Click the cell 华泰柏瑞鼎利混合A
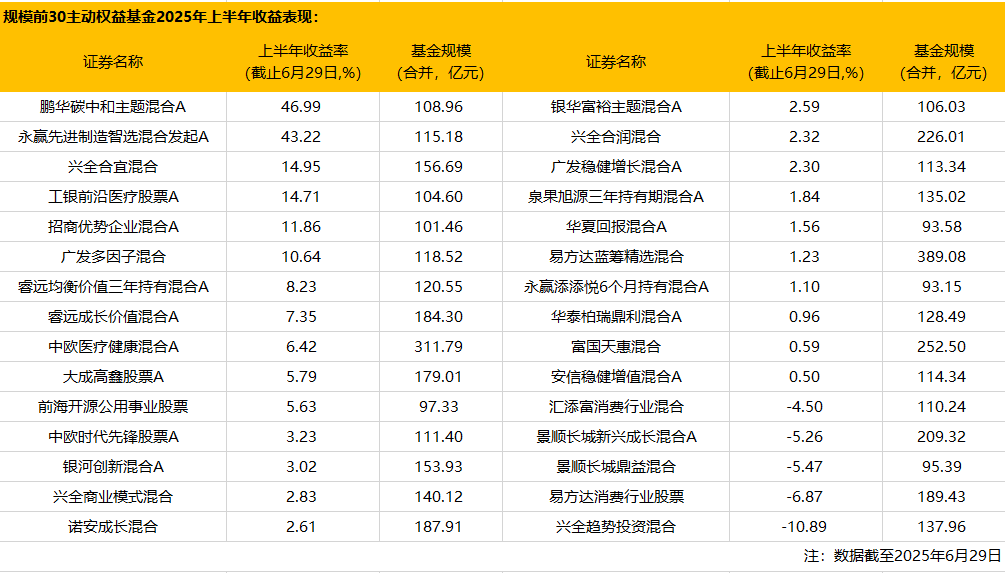The width and height of the screenshot is (1005, 573). click(x=616, y=317)
